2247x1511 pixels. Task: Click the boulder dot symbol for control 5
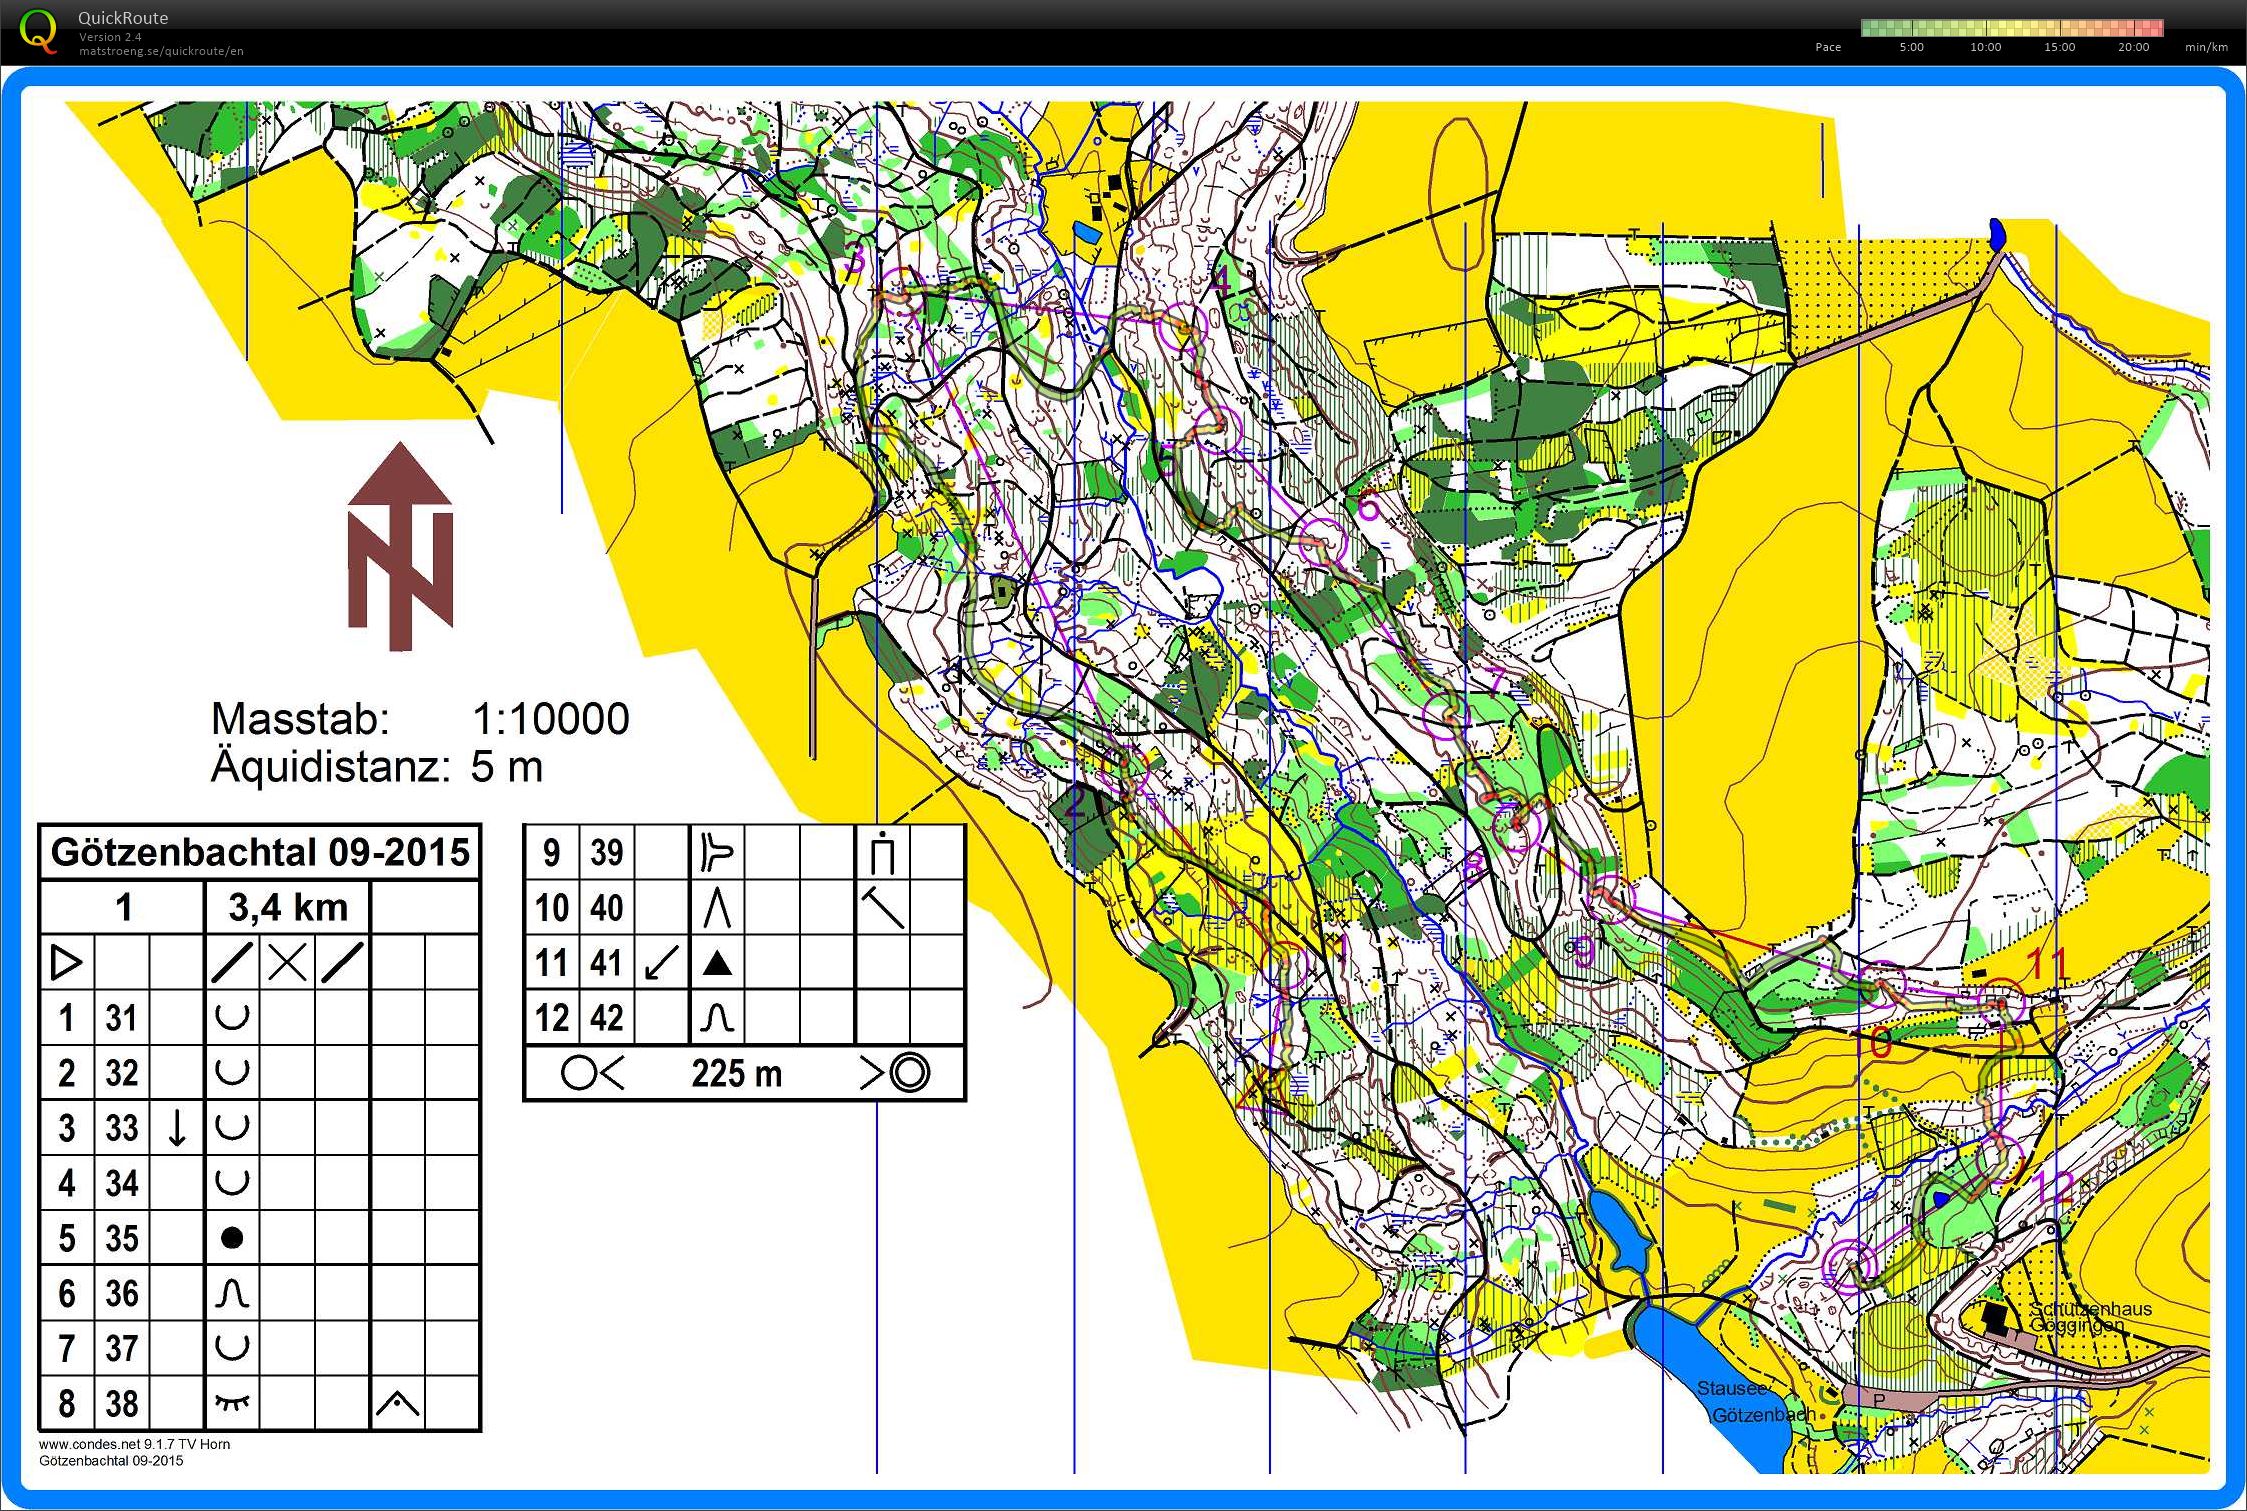[231, 1238]
